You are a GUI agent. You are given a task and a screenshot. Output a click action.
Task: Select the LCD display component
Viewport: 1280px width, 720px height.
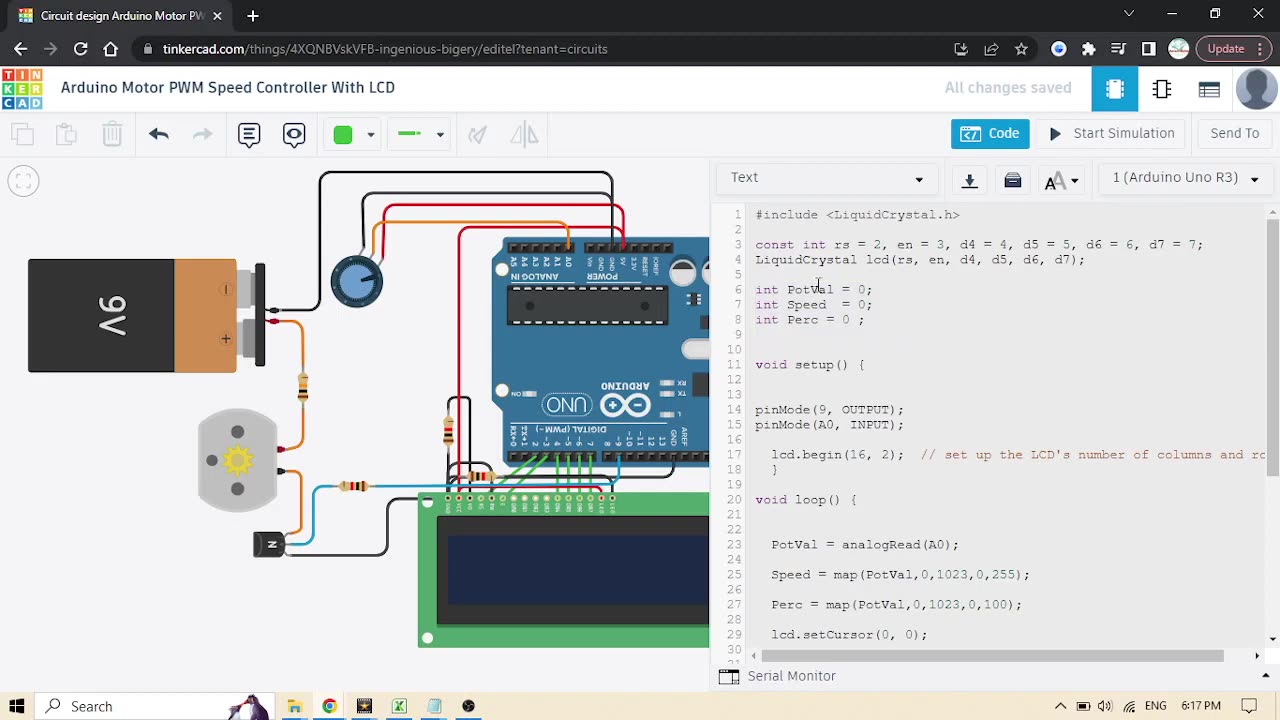564,571
